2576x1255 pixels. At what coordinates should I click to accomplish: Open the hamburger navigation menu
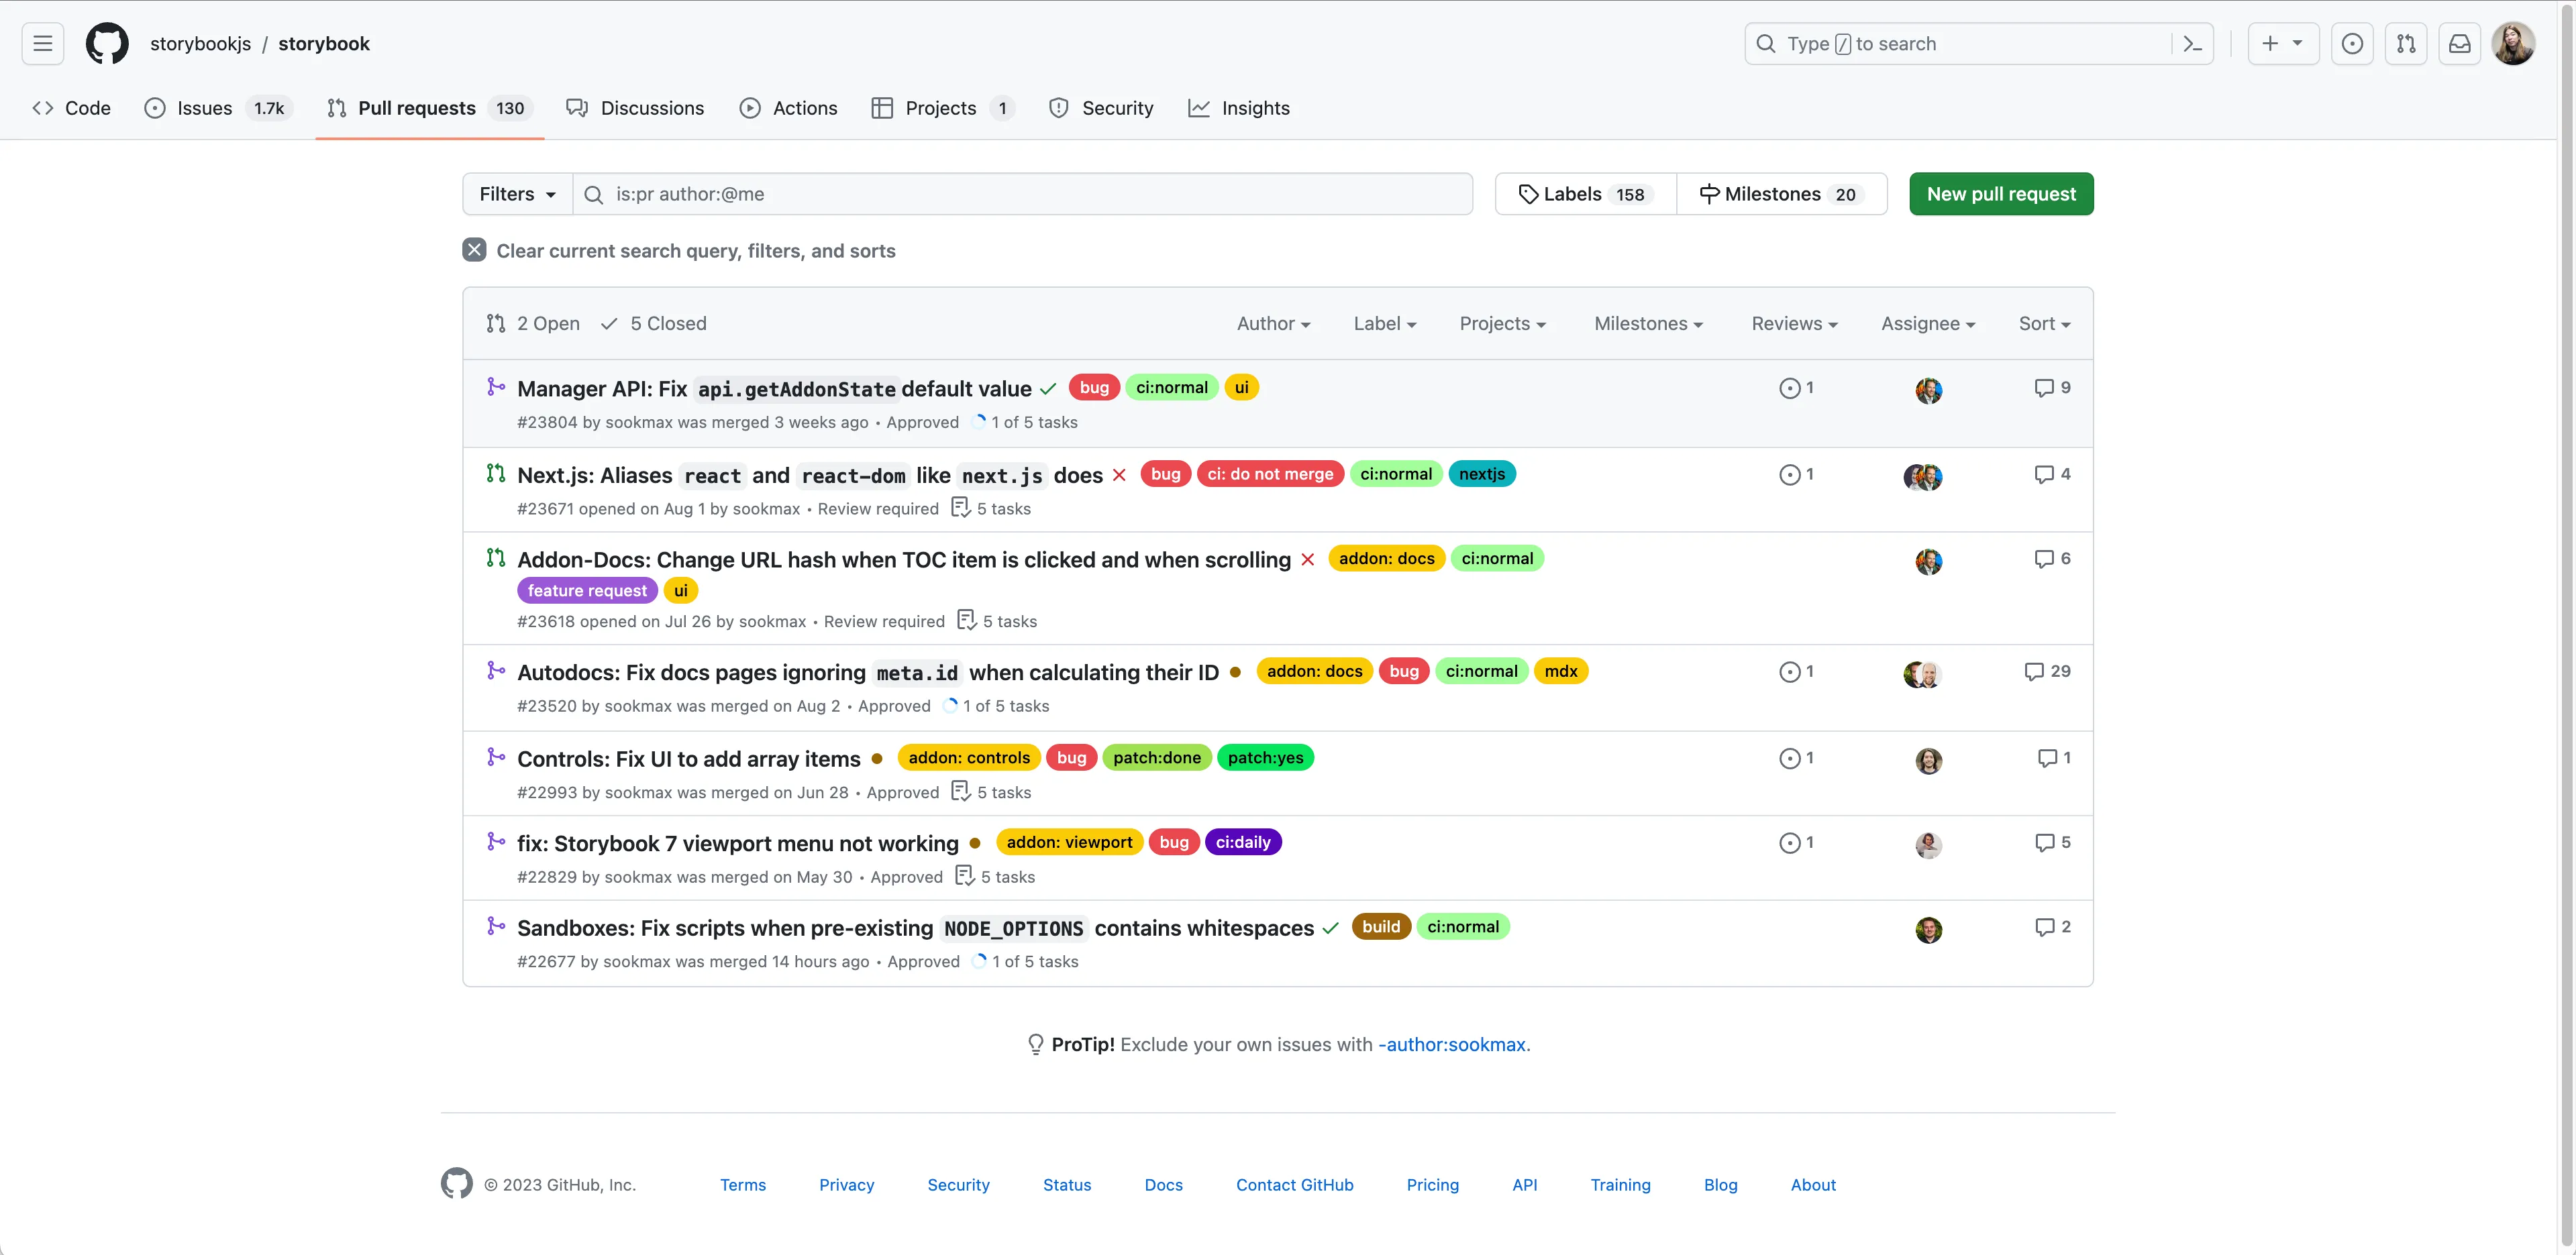pyautogui.click(x=42, y=44)
